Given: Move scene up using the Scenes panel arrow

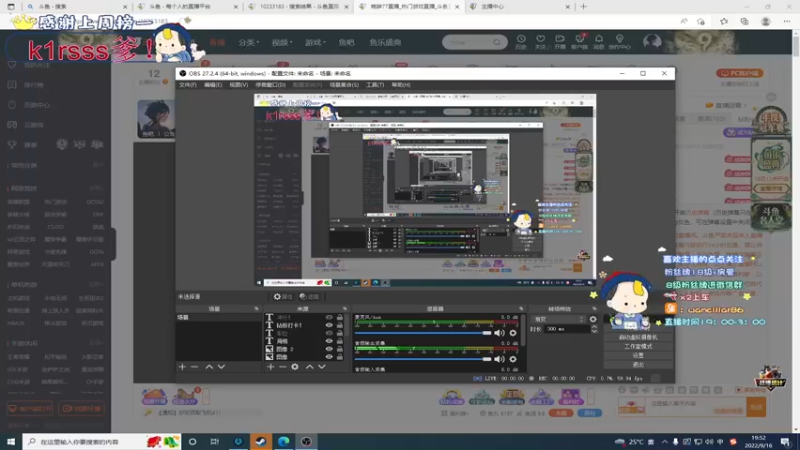Looking at the screenshot, I should [209, 366].
